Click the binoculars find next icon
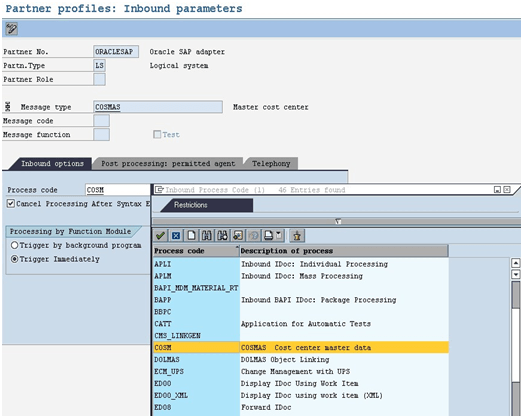Image resolution: width=523 pixels, height=418 pixels. tap(222, 236)
